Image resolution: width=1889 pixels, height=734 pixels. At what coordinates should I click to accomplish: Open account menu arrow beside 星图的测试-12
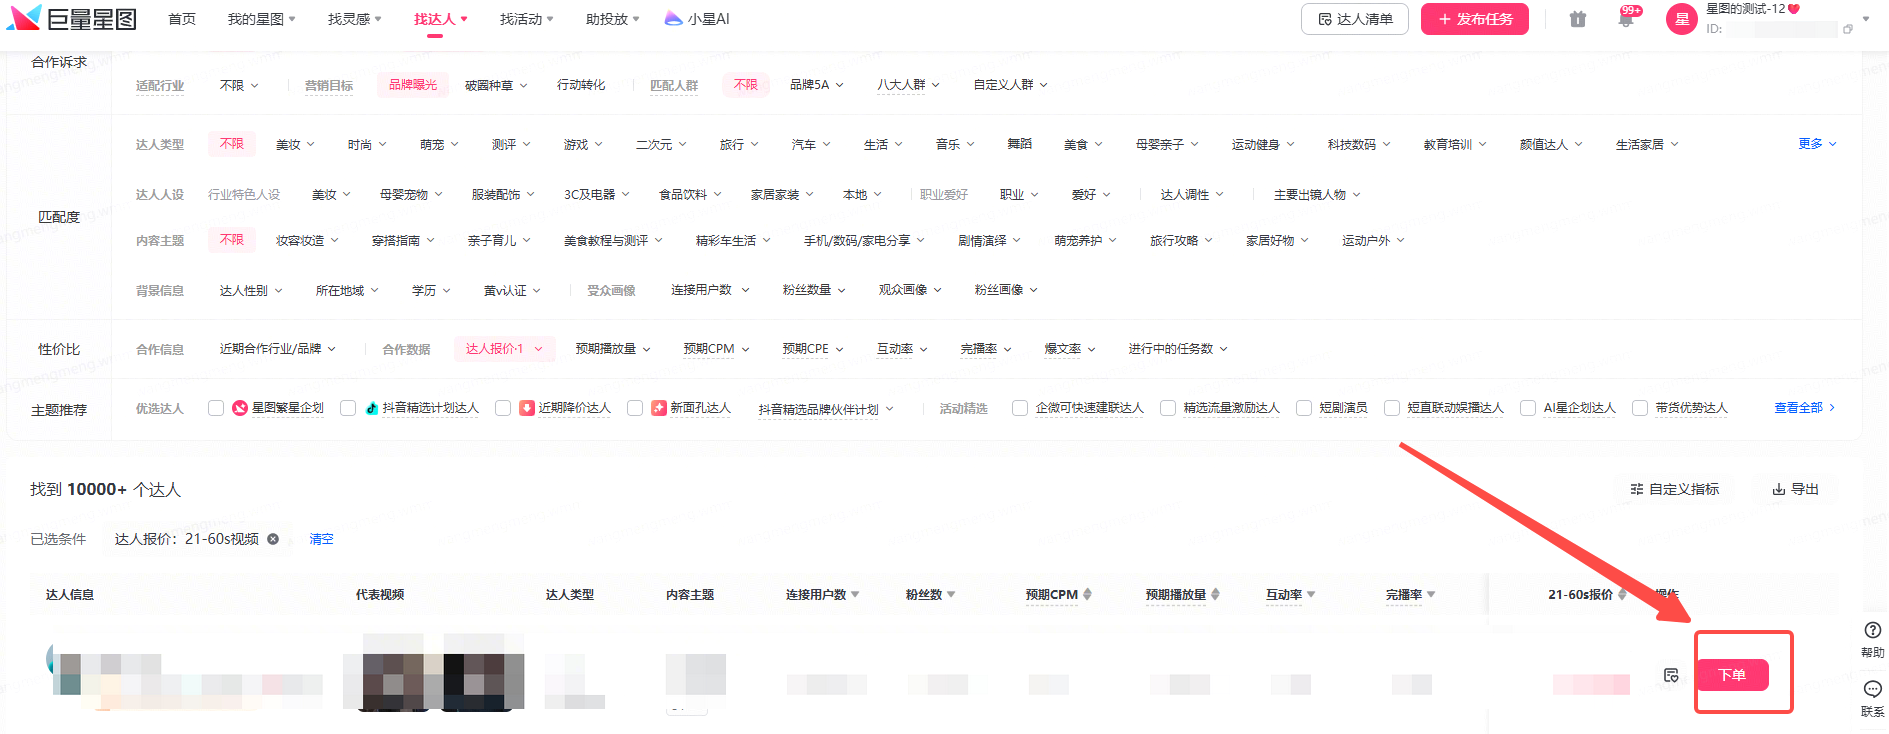tap(1865, 19)
